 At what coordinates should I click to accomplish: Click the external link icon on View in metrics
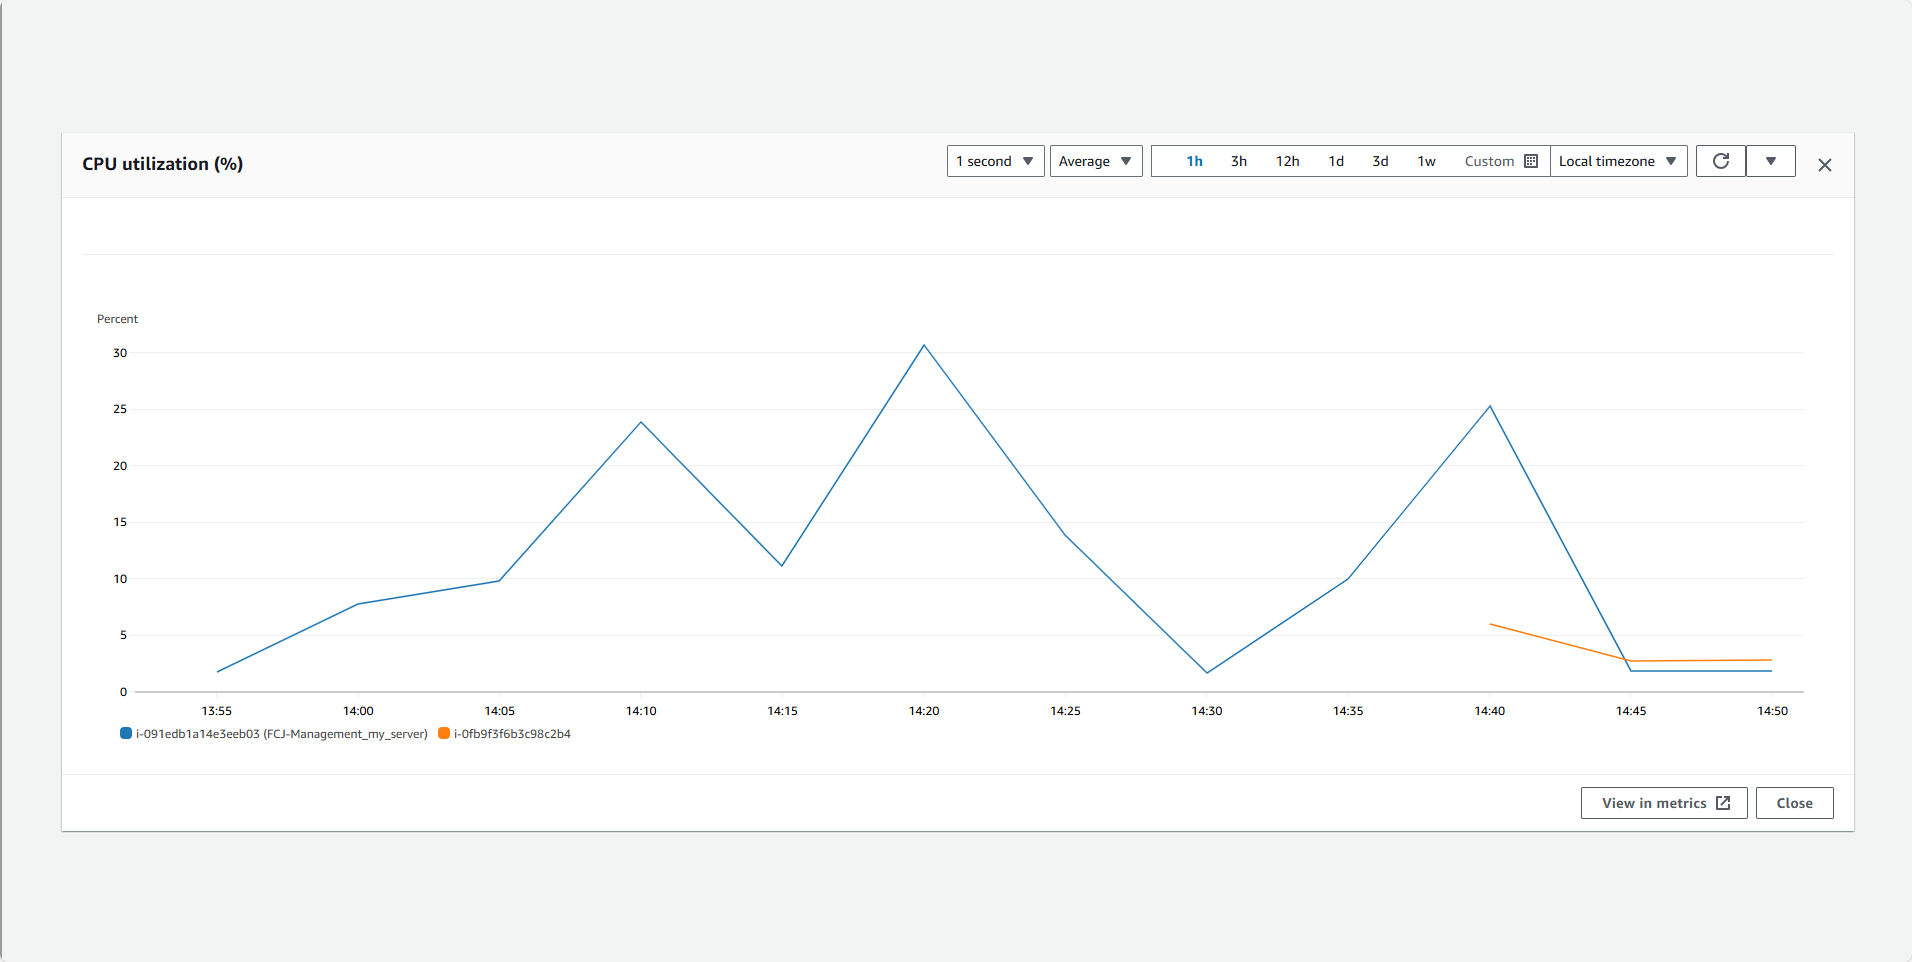click(x=1723, y=802)
